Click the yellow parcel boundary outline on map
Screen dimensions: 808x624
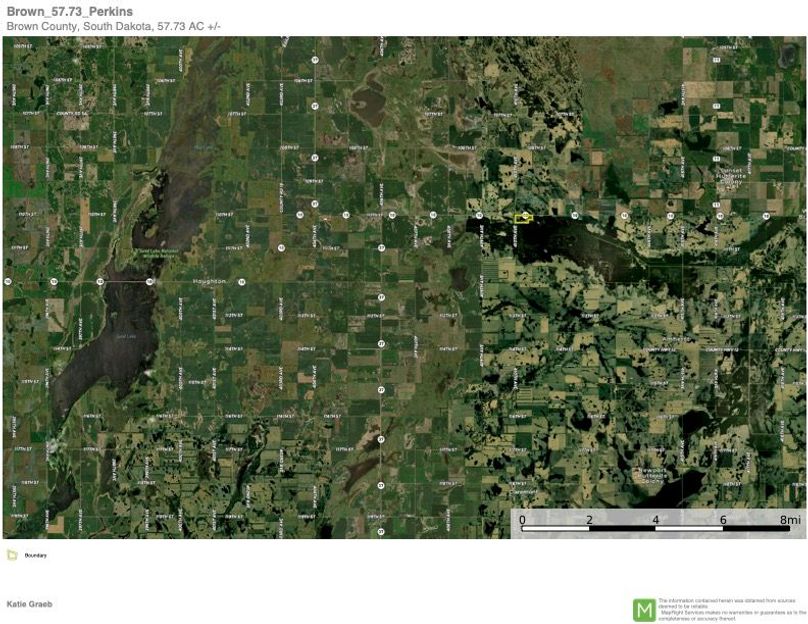[x=523, y=218]
